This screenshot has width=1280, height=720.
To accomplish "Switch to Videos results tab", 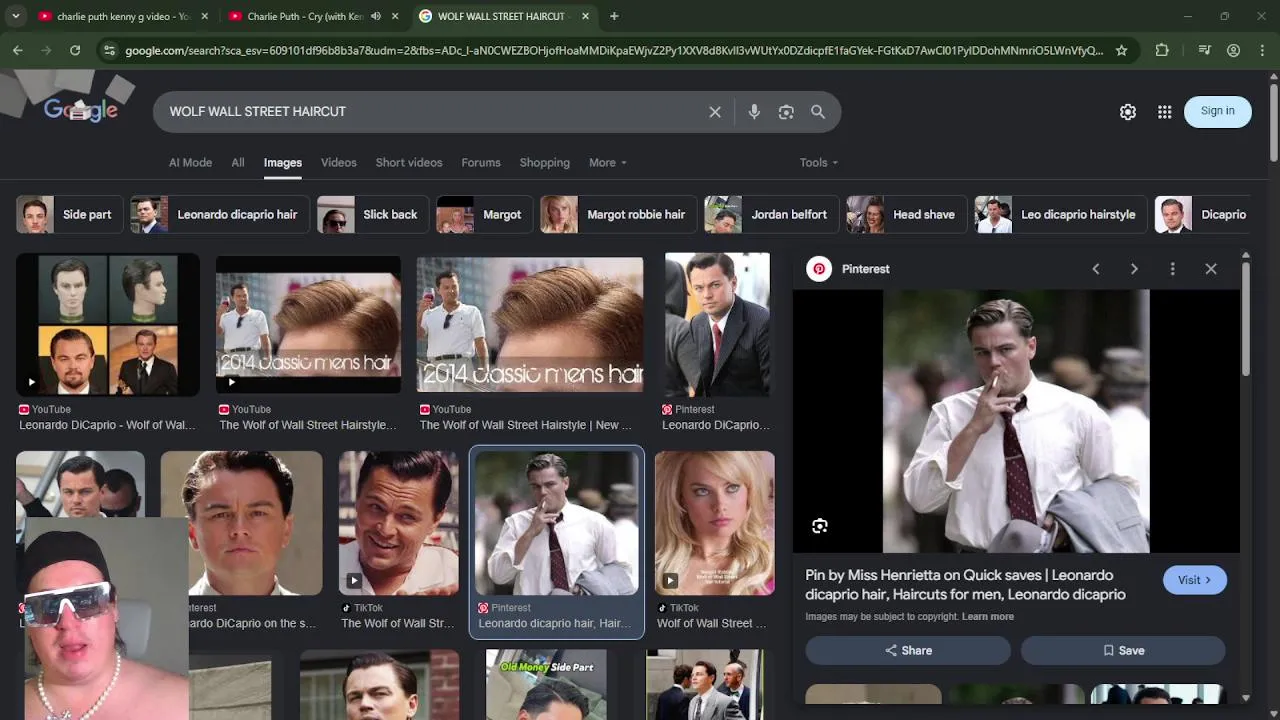I will [x=339, y=162].
